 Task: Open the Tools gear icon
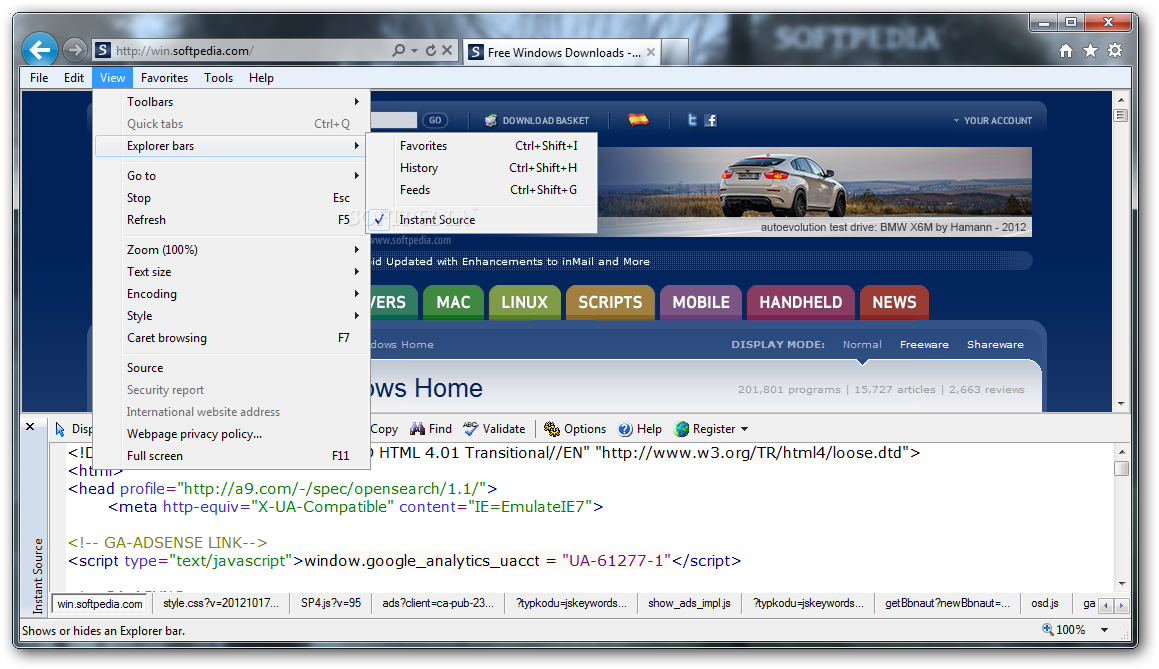pos(1115,50)
